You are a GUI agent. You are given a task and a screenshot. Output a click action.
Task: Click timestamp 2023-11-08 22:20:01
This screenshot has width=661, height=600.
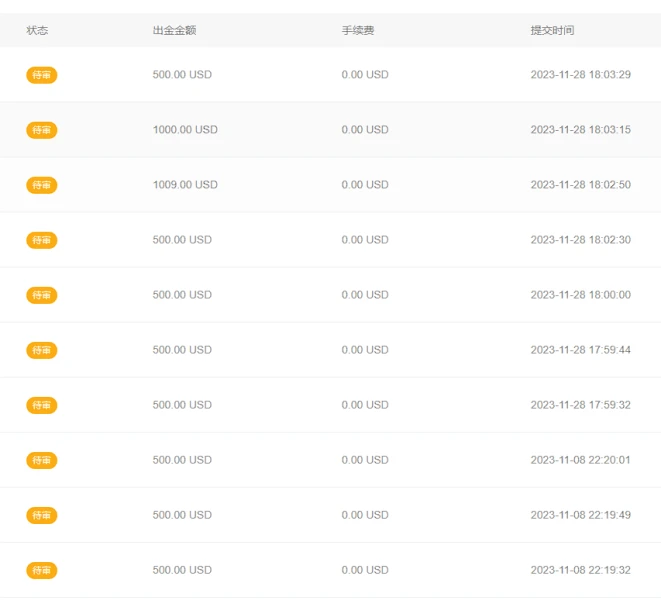coord(580,460)
